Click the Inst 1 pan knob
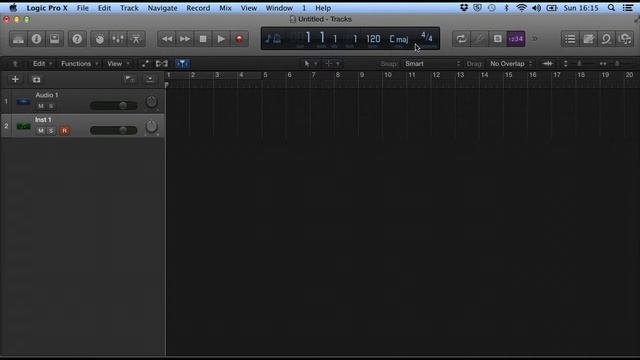 coord(151,127)
